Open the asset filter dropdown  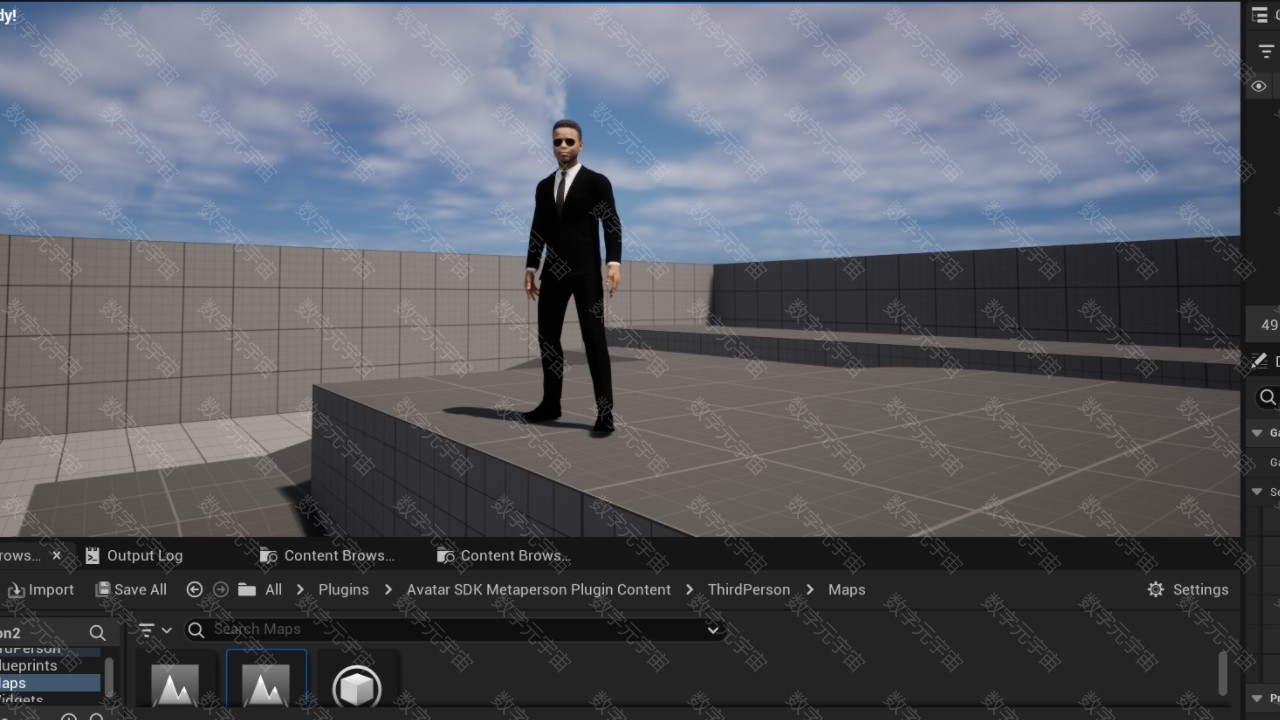155,630
